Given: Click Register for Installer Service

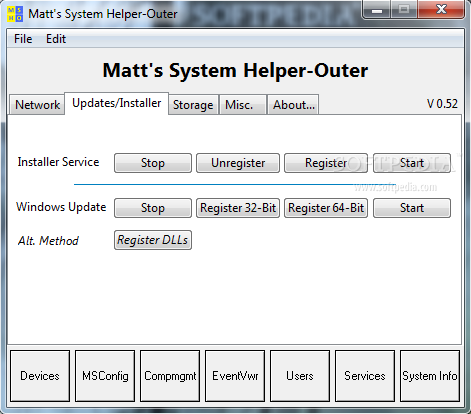Looking at the screenshot, I should coord(326,163).
